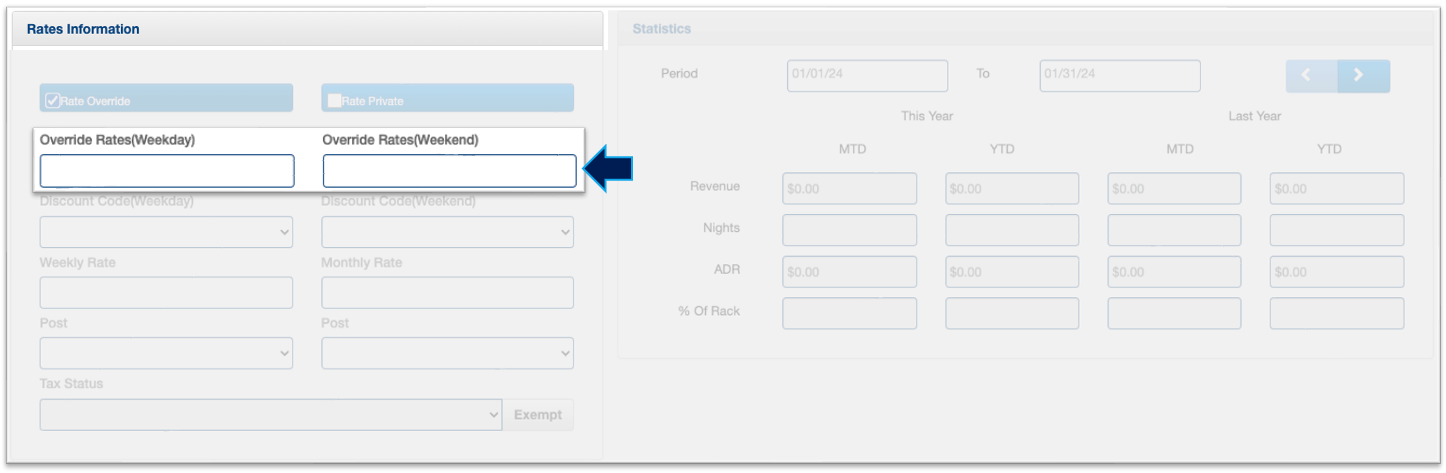This screenshot has width=1446, height=473.
Task: Select the Last Year MTD ADR field
Action: 1174,272
